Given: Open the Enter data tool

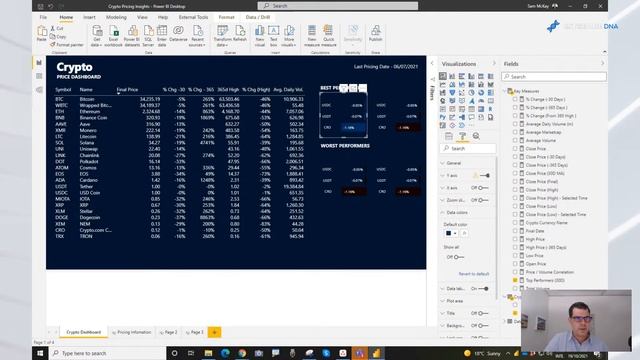Looking at the screenshot, I should [x=162, y=36].
